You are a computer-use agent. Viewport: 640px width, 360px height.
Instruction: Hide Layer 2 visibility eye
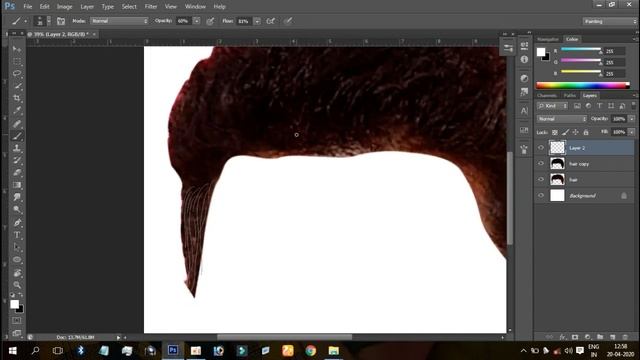click(541, 148)
